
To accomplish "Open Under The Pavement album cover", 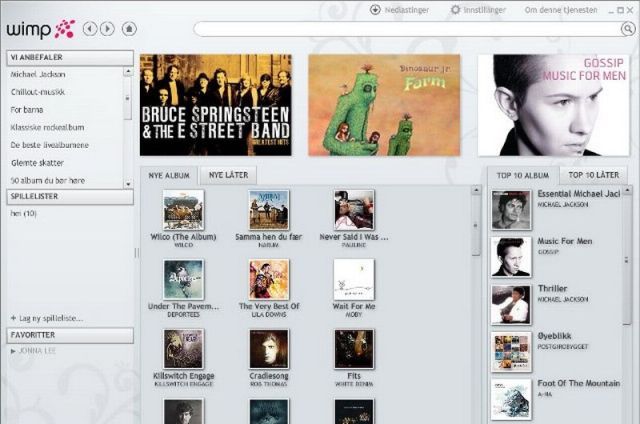I will [184, 280].
